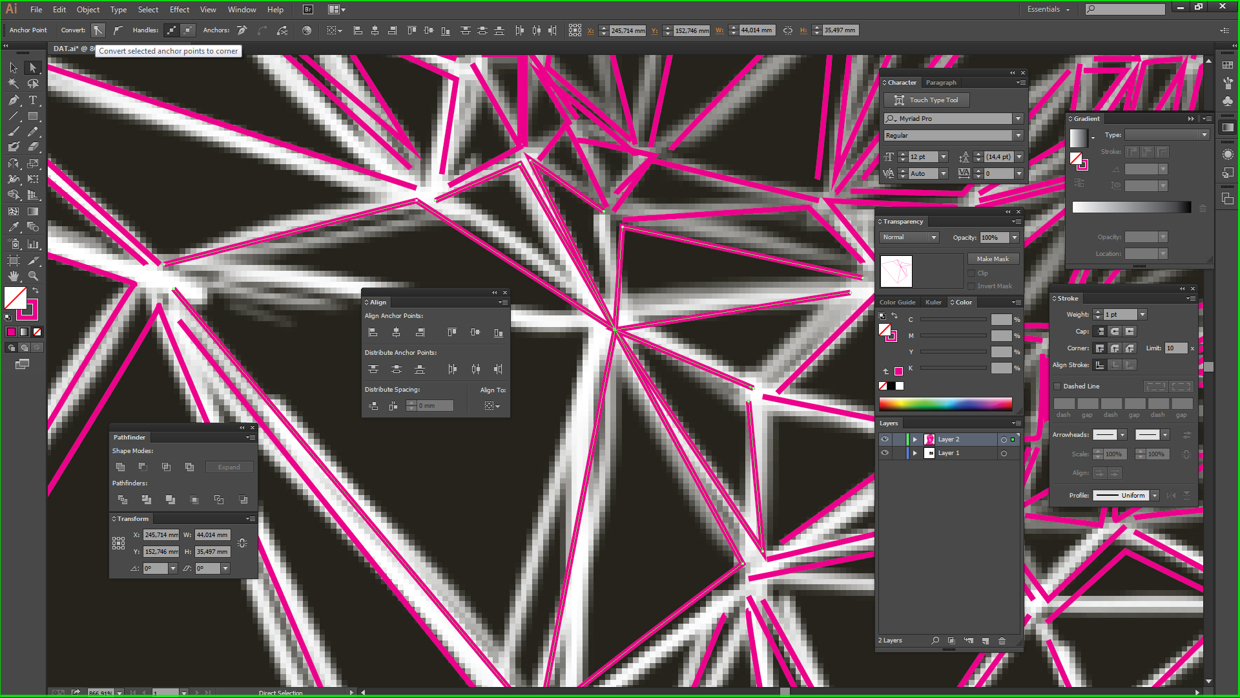Switch to the Paragraph tab
1240x698 pixels.
click(941, 83)
